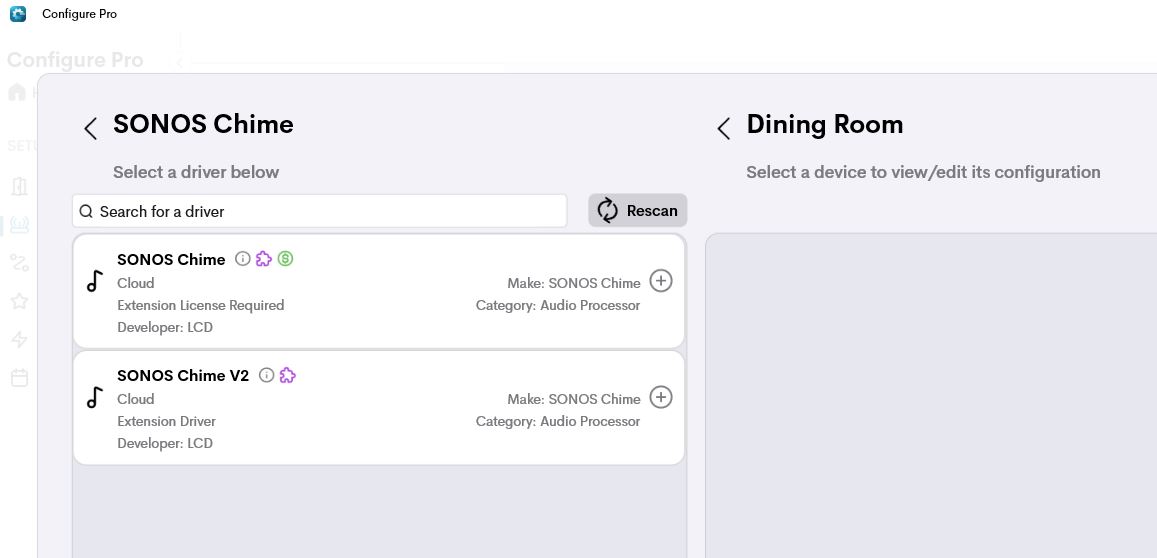Screen dimensions: 1157x558
Task: Click music note icon of SONOS Chime V2
Action: (94, 397)
